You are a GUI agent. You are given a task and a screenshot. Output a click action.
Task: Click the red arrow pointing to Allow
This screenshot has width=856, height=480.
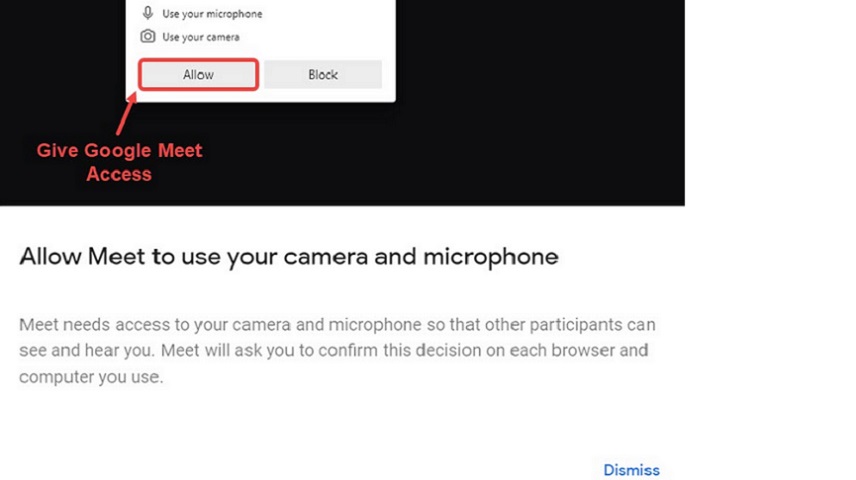126,114
